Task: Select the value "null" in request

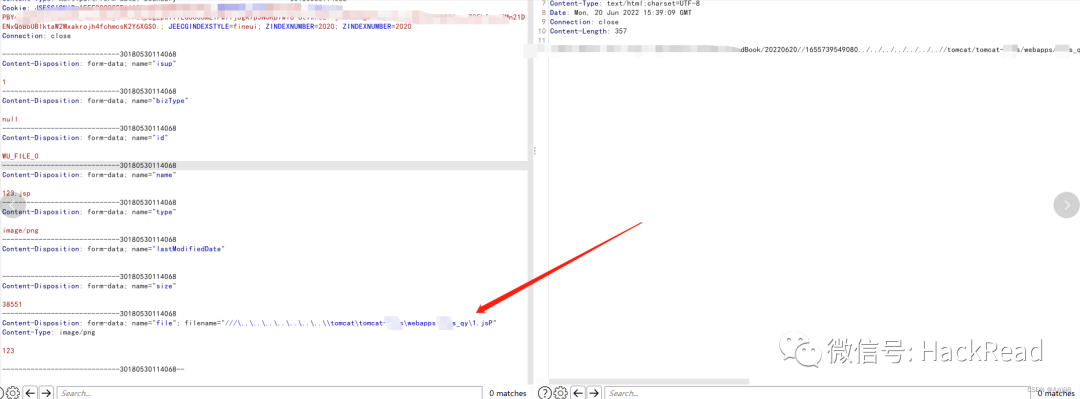Action: [10, 119]
